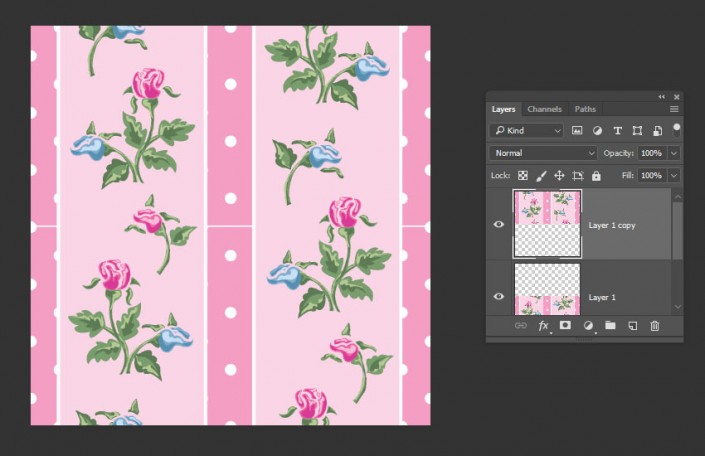705x456 pixels.
Task: Open the Layers panel options menu
Action: click(674, 109)
